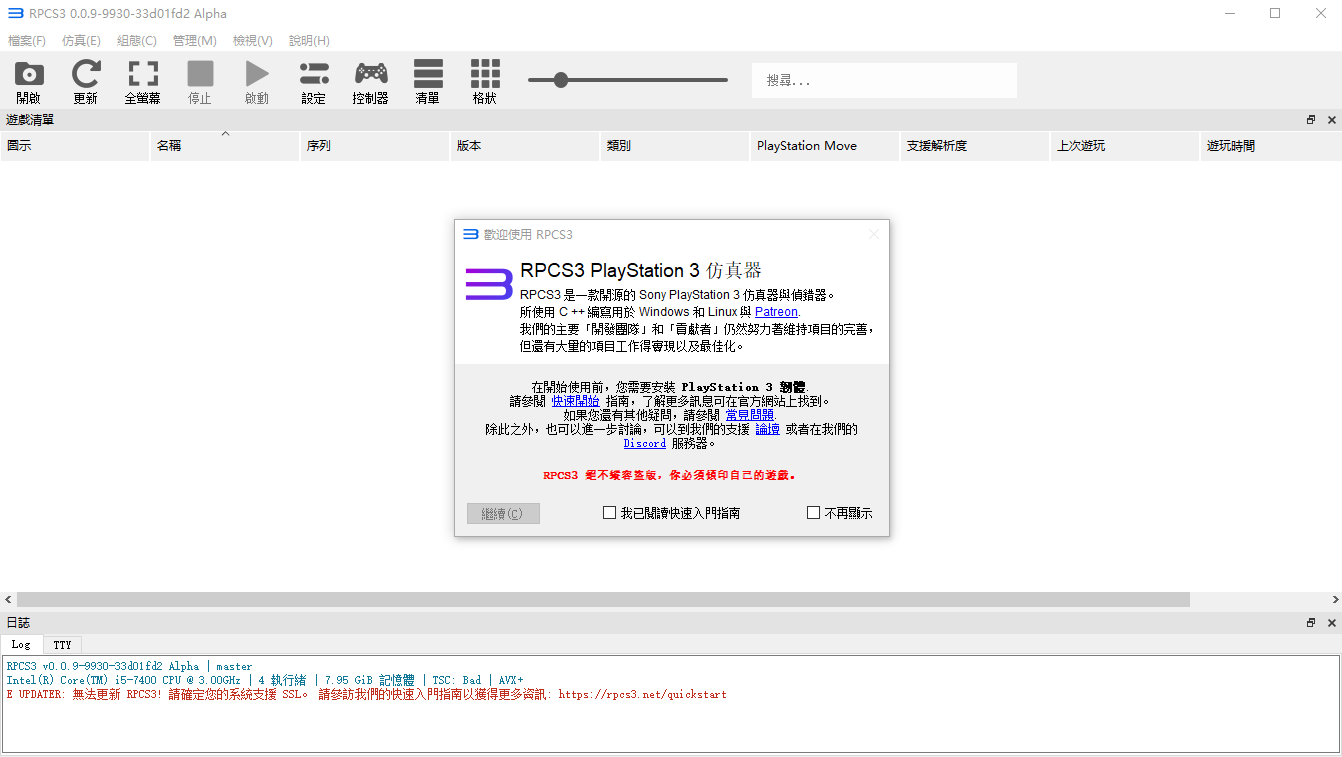Viewport: 1342px width, 757px height.
Task: Float the 日誌 log panel with undock icon
Action: 1311,623
